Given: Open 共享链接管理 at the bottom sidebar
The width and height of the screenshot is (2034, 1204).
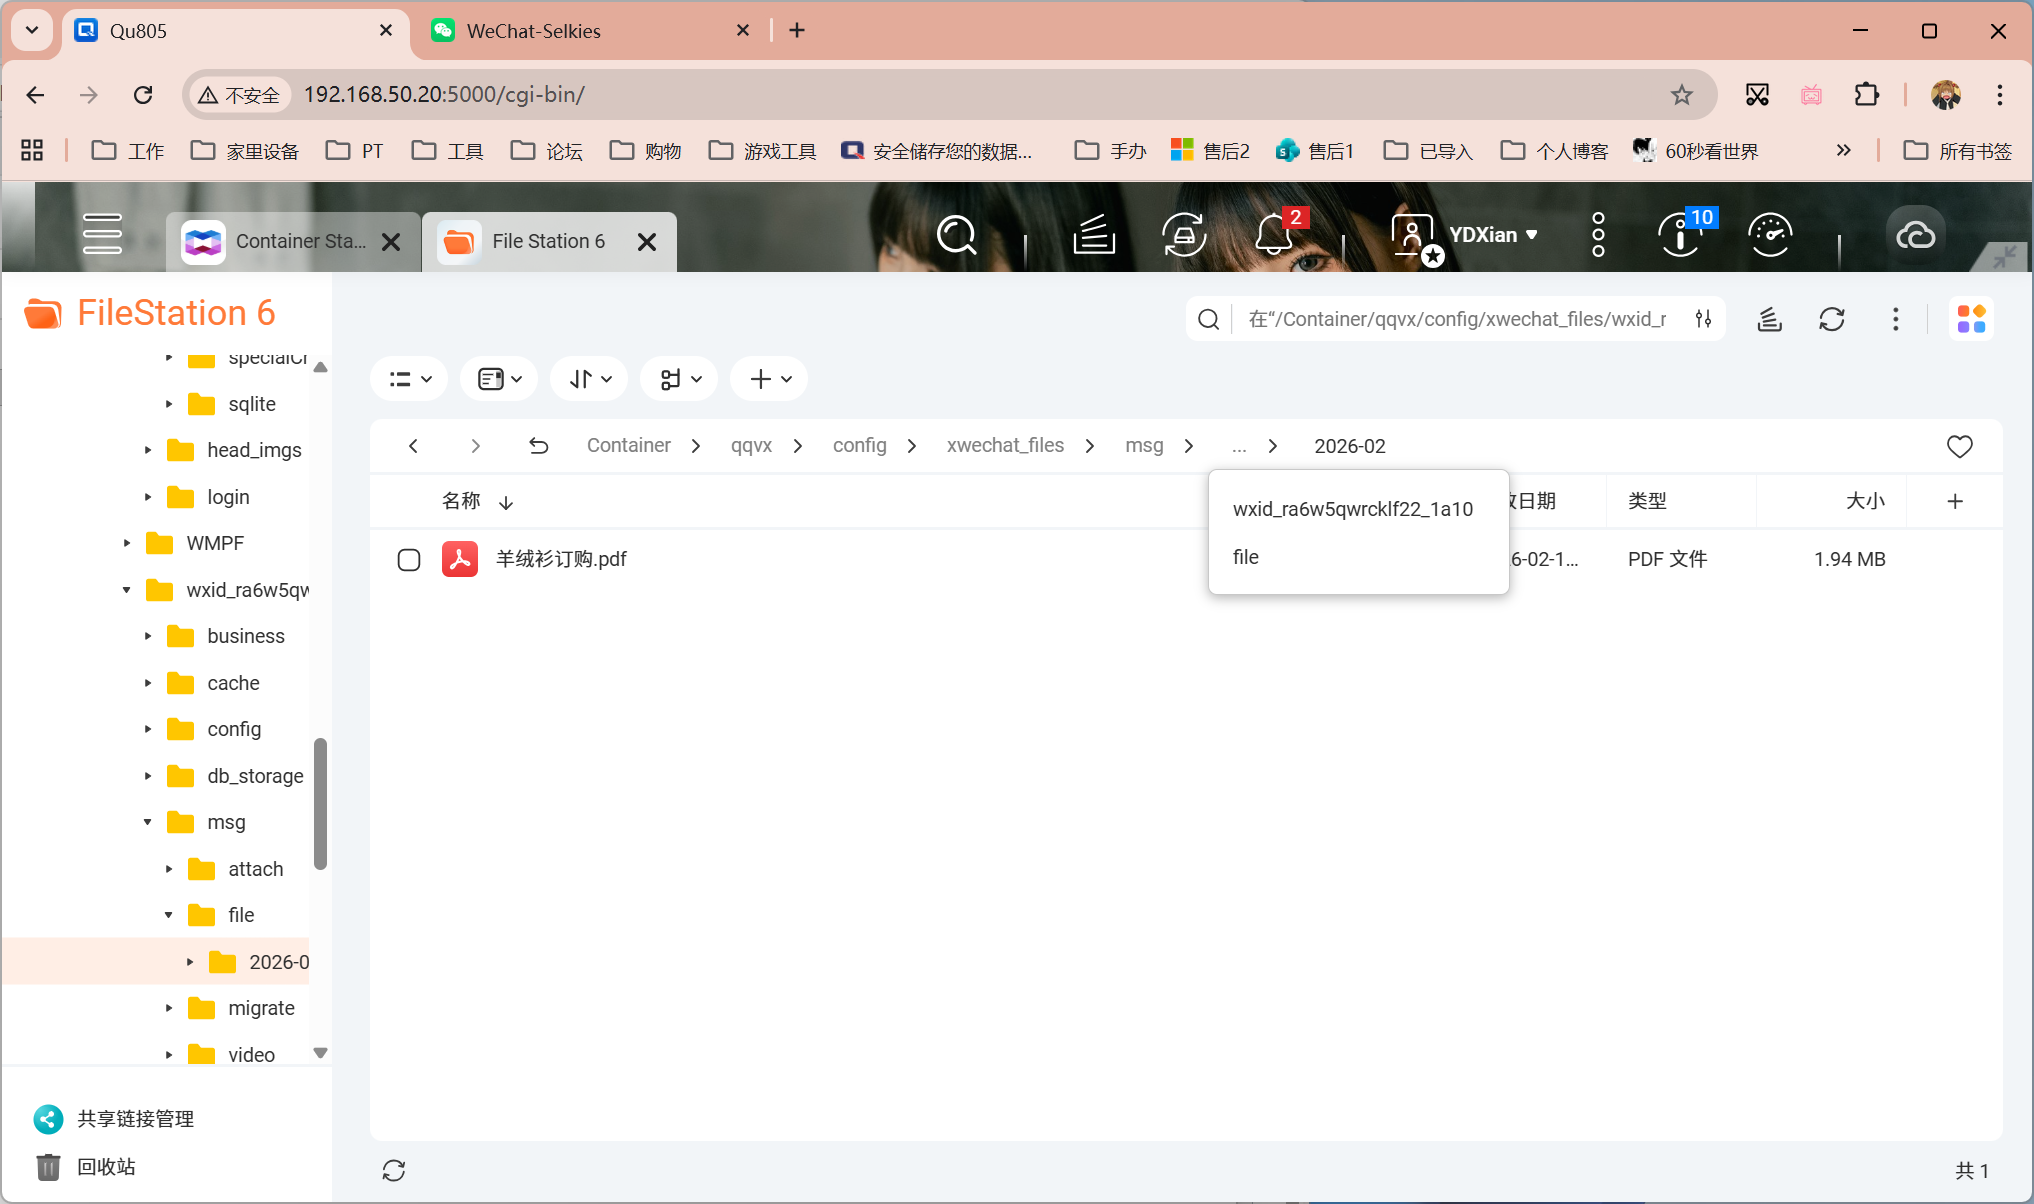Looking at the screenshot, I should [134, 1118].
